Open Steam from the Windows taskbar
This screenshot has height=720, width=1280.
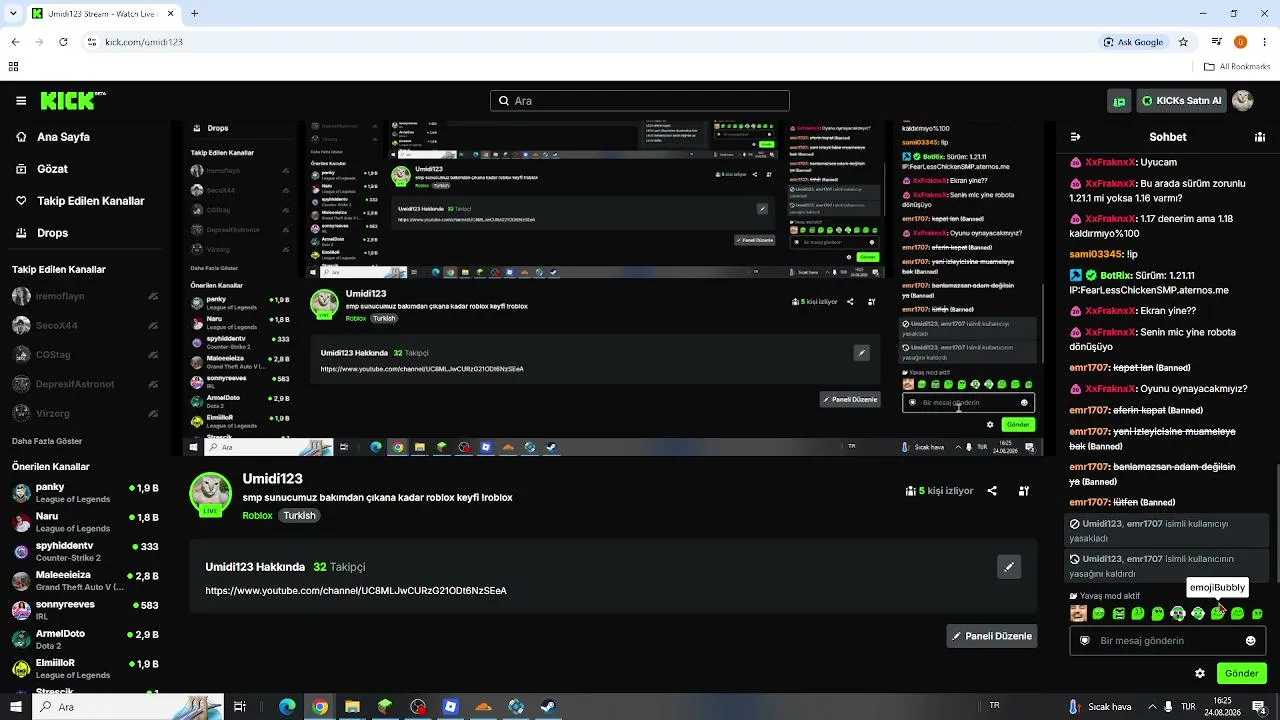click(x=548, y=706)
